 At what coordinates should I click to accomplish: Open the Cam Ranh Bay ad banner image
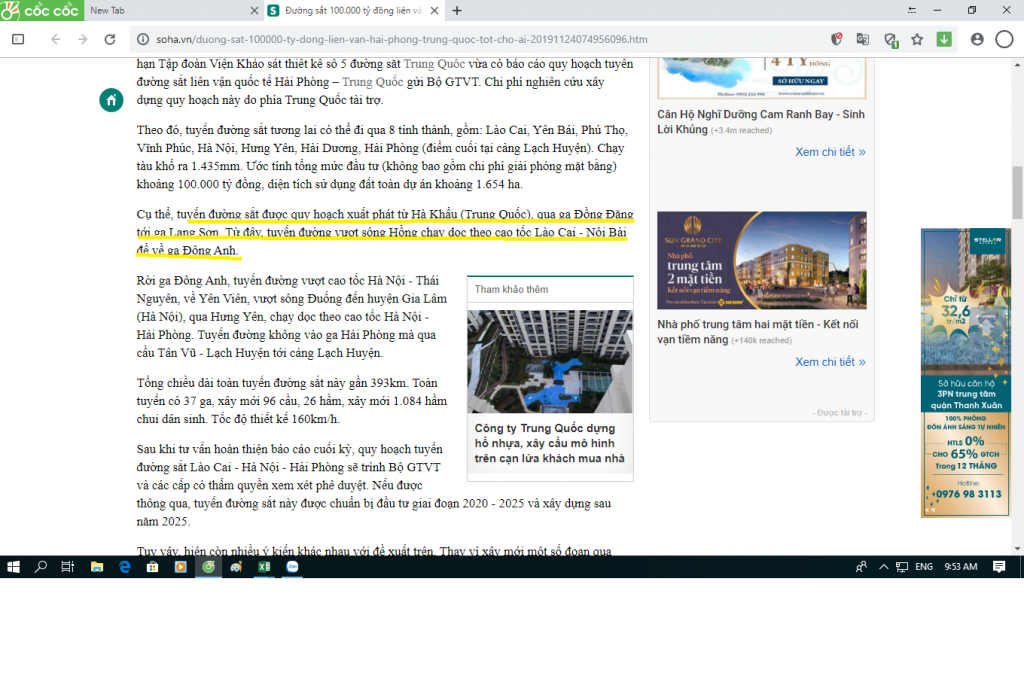click(x=761, y=78)
